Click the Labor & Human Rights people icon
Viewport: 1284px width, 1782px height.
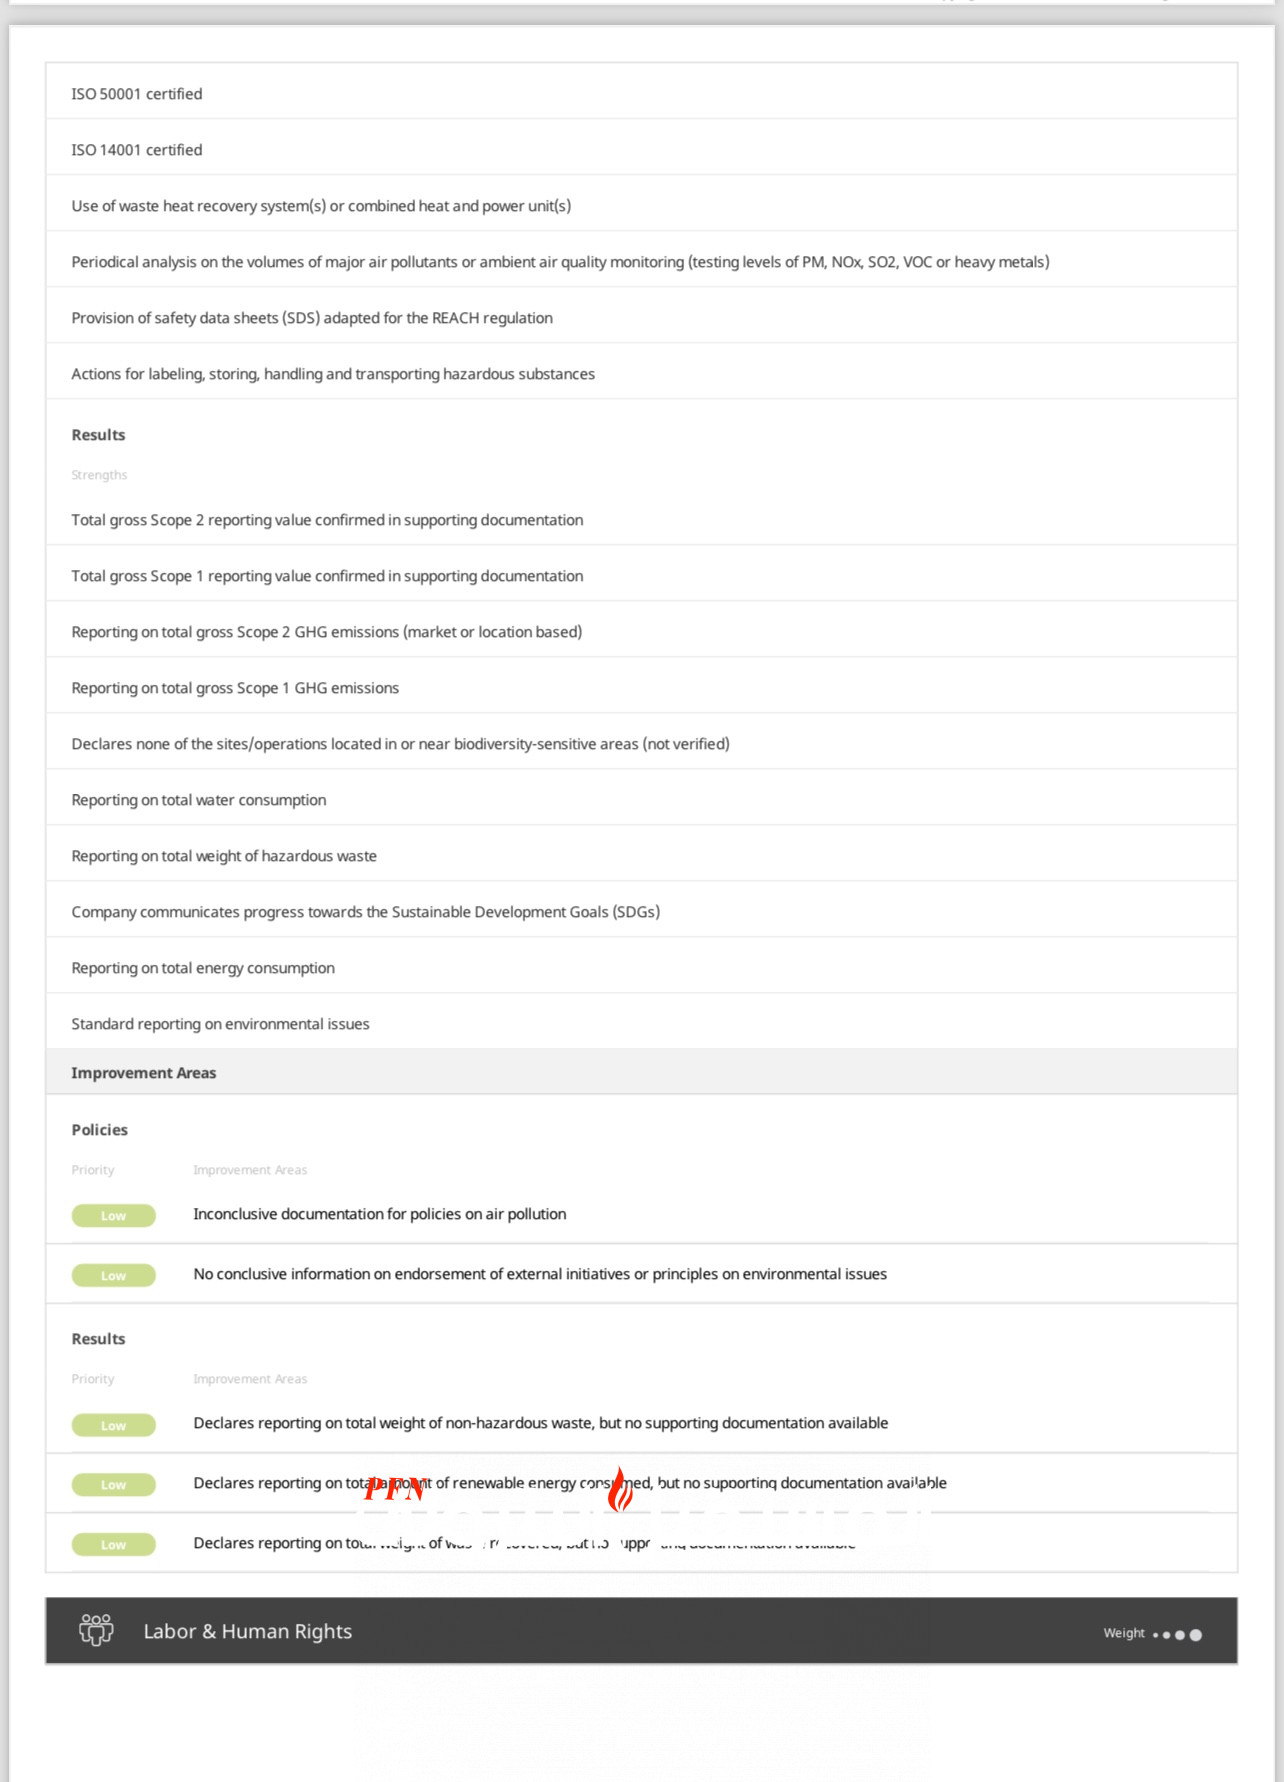pyautogui.click(x=96, y=1630)
